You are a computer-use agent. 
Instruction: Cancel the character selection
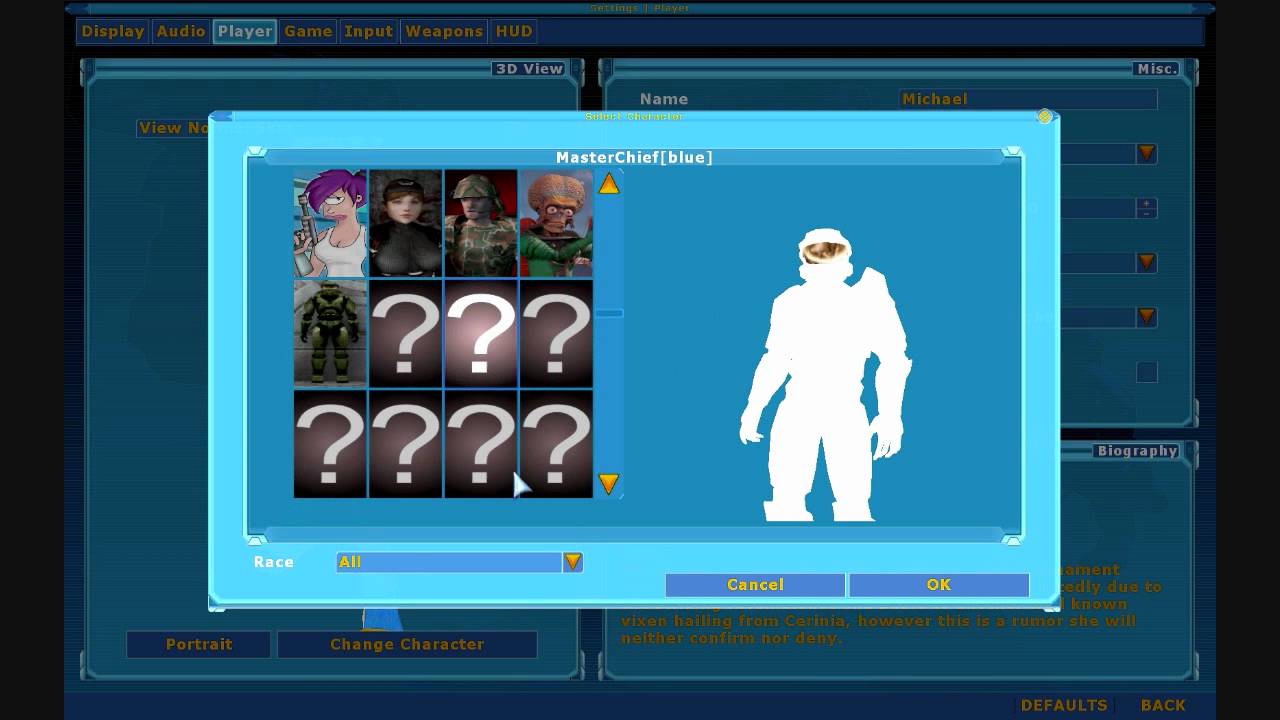pos(755,585)
